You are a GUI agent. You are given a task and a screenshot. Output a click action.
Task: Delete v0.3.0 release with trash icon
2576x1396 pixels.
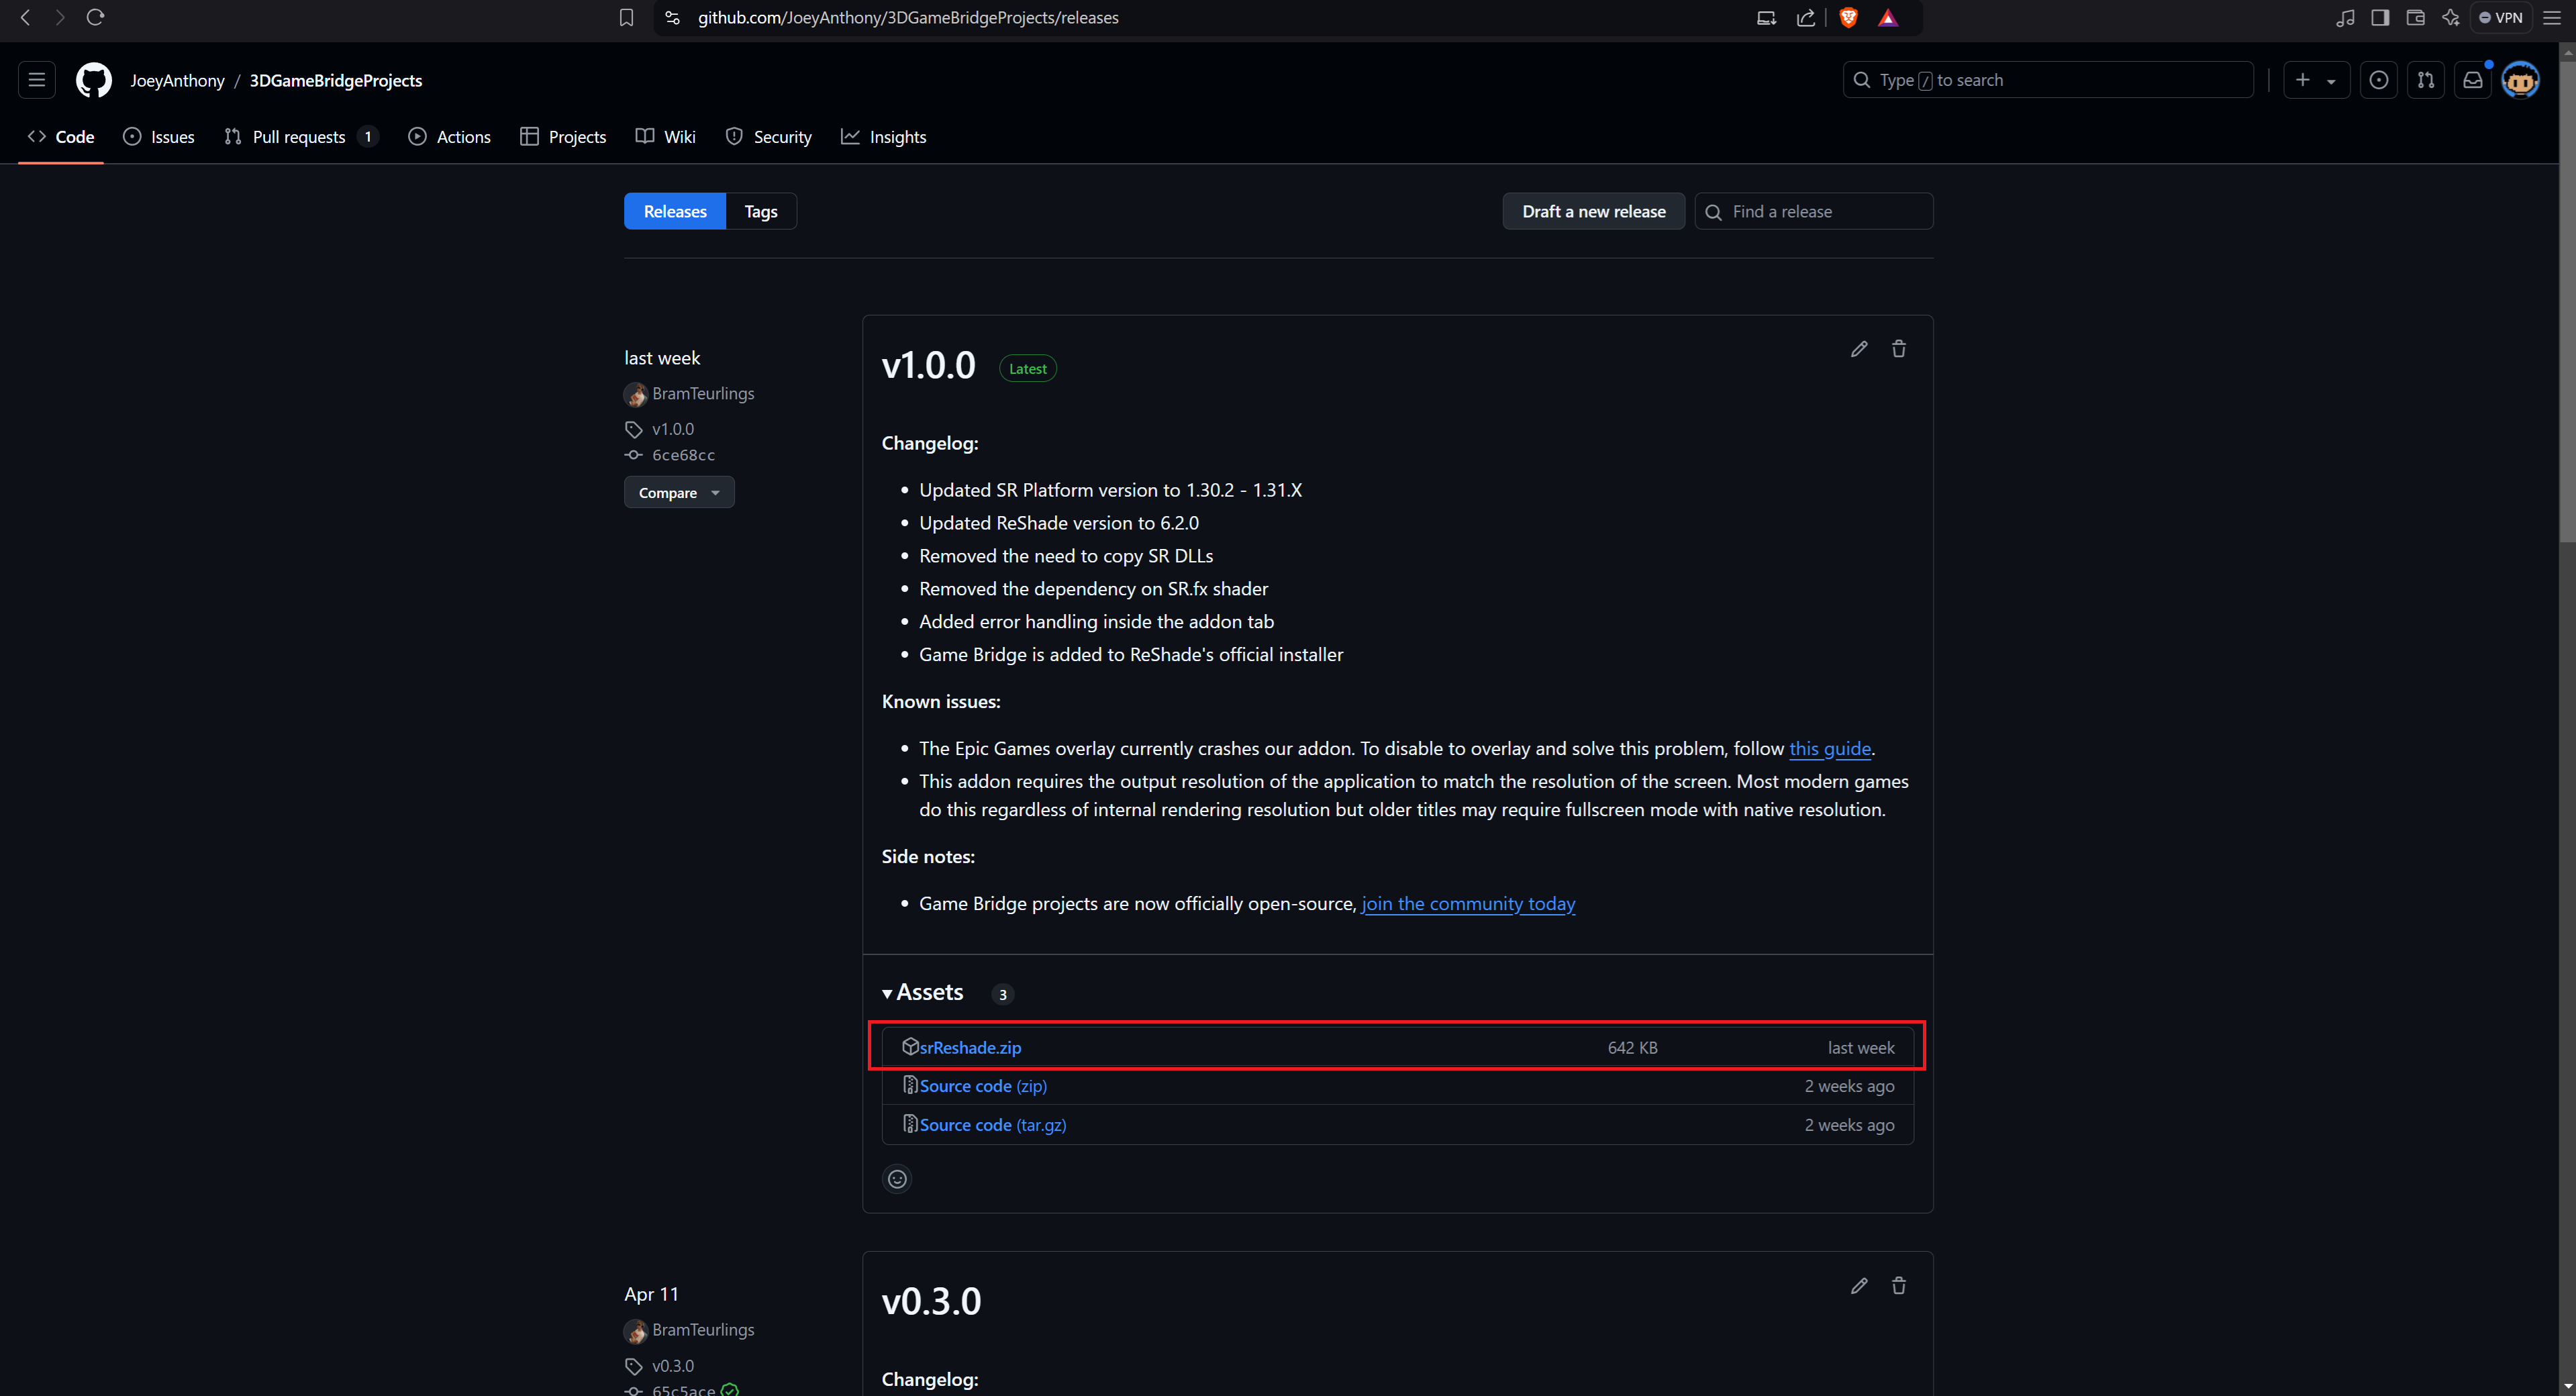tap(1899, 1285)
